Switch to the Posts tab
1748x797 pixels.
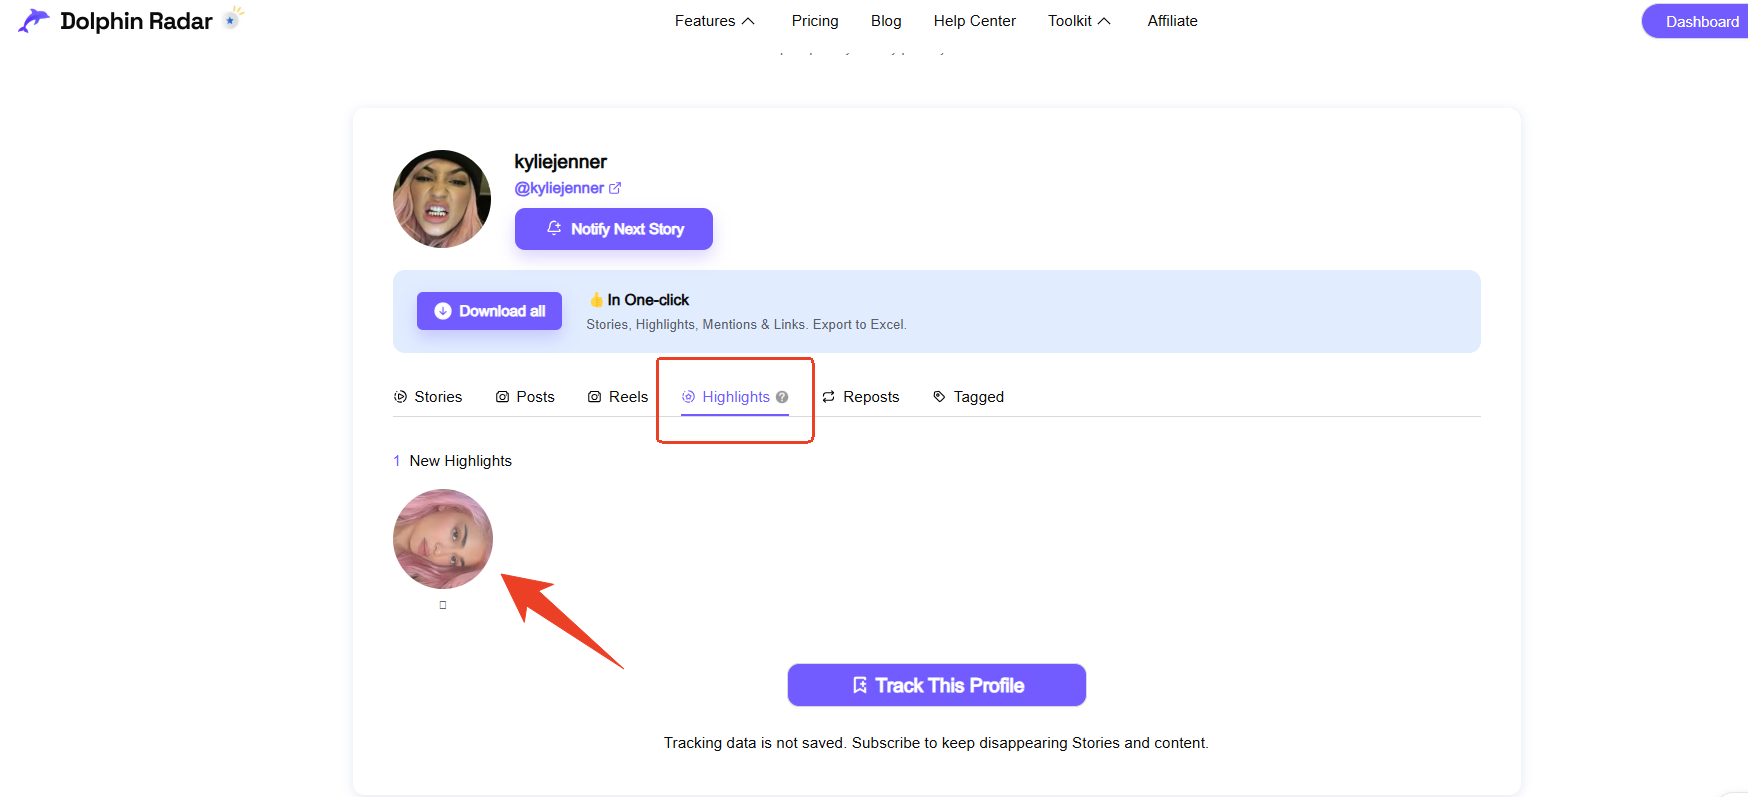coord(525,397)
